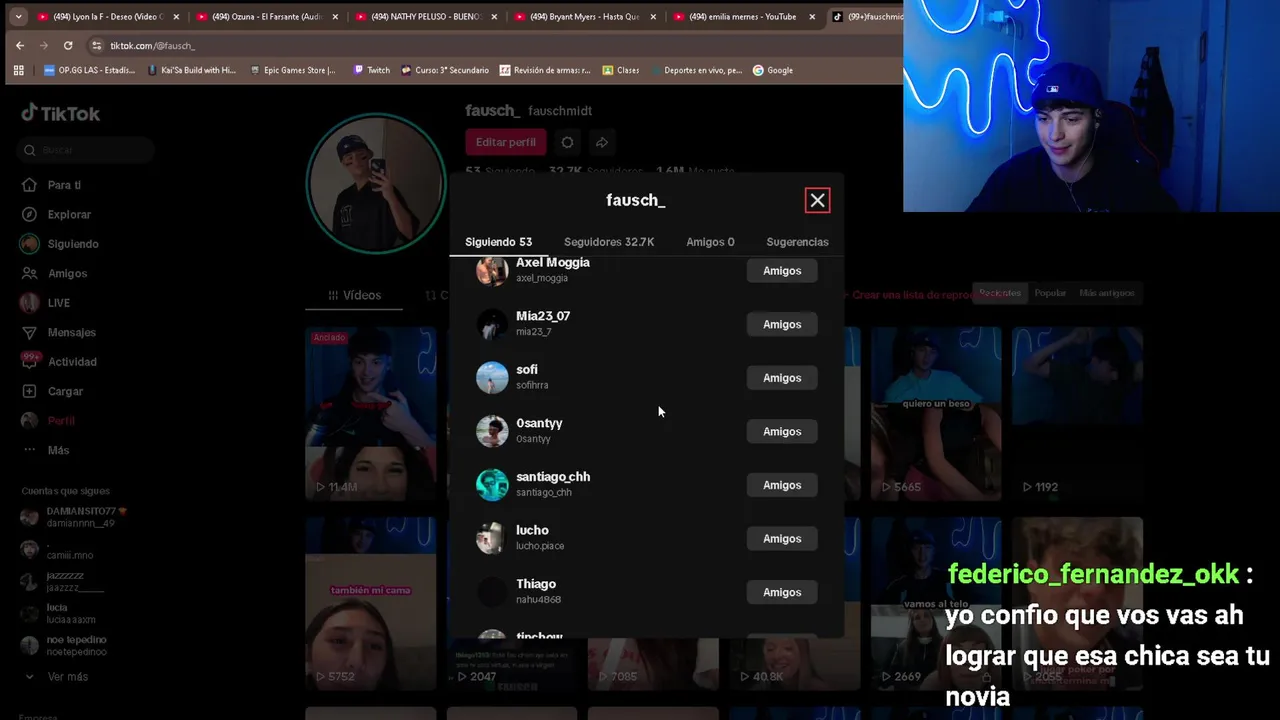Viewport: 1280px width, 720px height.
Task: Open 0santyy's profile avatar
Action: tap(491, 431)
